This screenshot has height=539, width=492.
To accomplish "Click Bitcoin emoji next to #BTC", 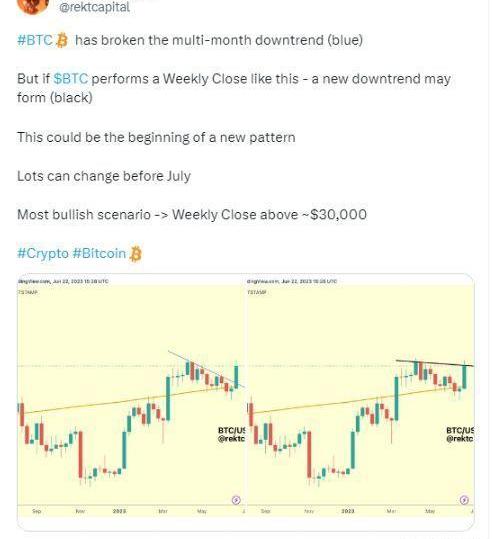I will (x=62, y=40).
